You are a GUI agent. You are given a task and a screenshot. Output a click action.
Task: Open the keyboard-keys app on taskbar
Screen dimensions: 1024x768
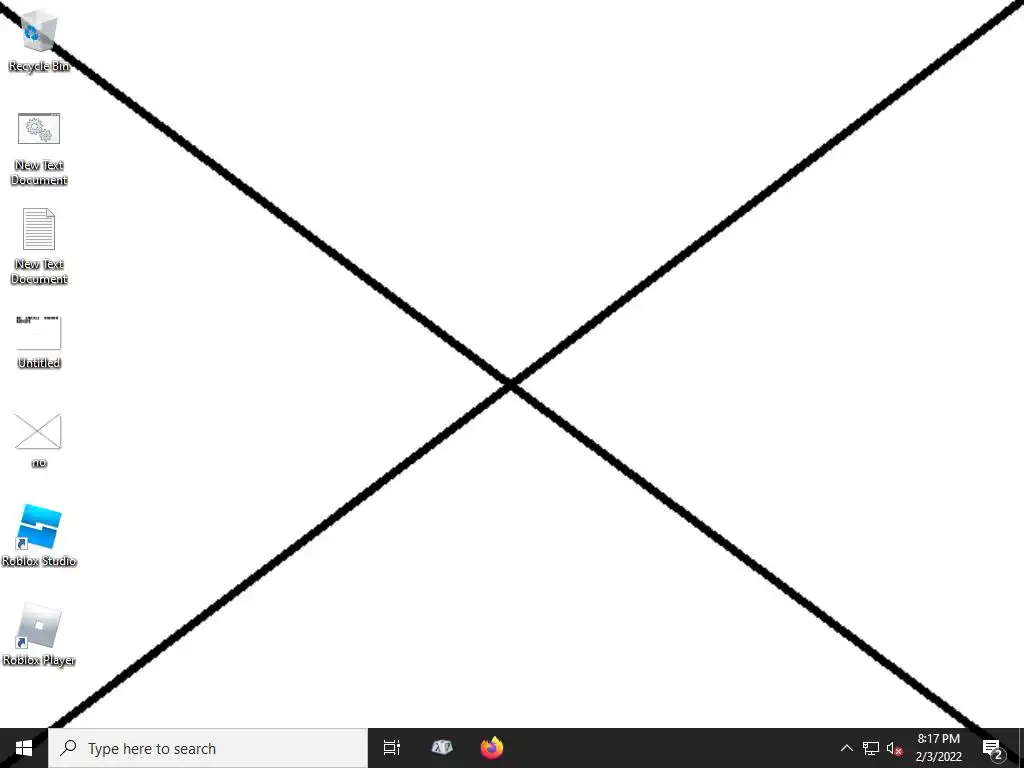click(442, 748)
